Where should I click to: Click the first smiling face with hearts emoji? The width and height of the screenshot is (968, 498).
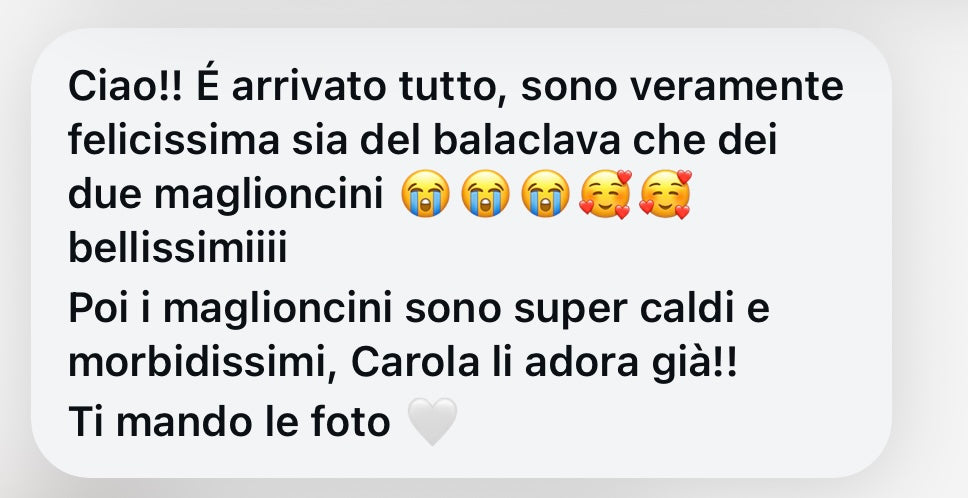click(606, 194)
